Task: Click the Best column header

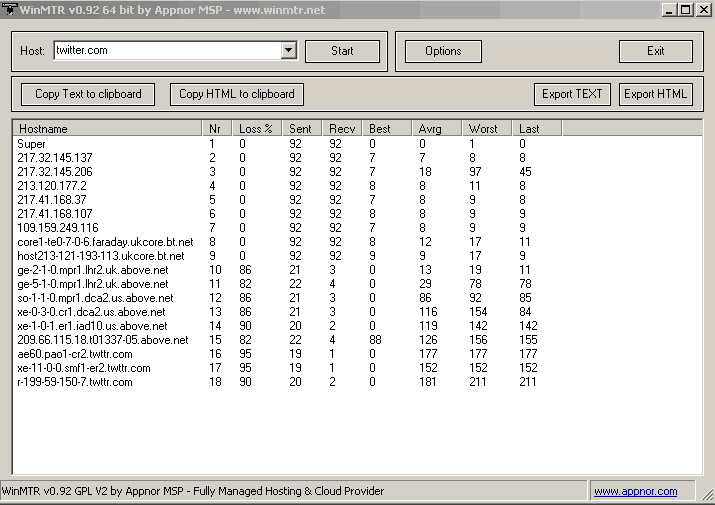Action: [x=387, y=129]
